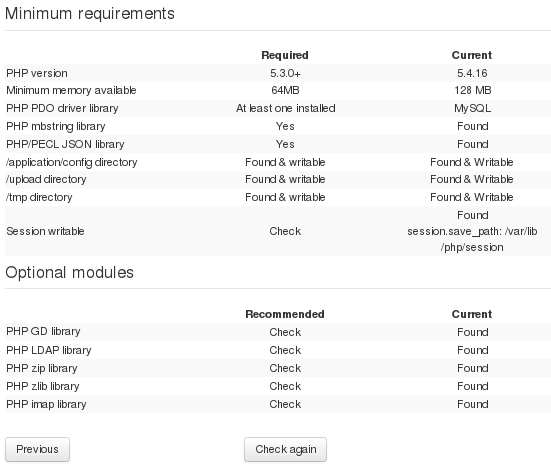Select the PHP version row label

(37, 73)
